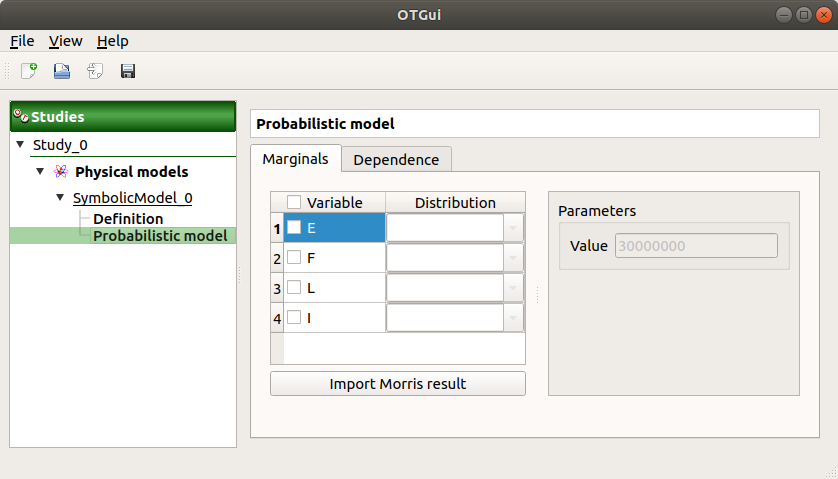Switch to the Dependence tab

tap(396, 160)
